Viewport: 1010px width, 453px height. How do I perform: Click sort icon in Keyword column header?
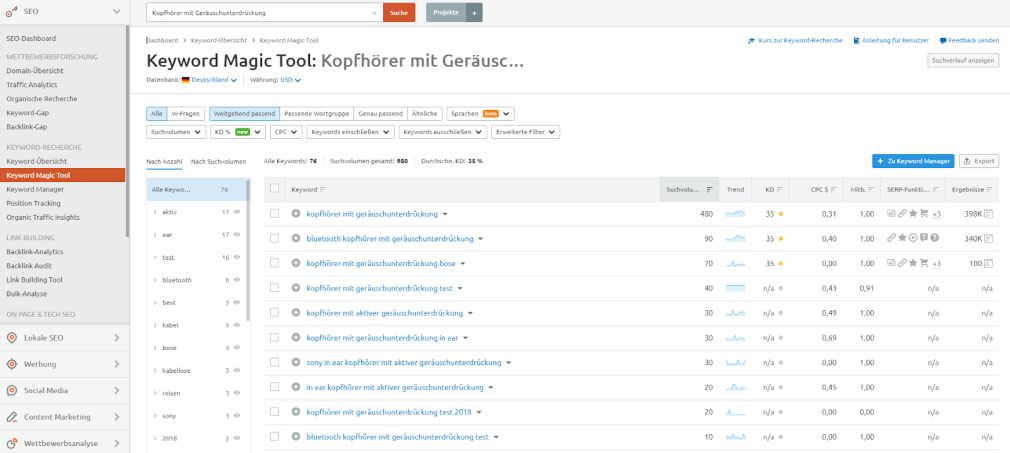[x=322, y=189]
